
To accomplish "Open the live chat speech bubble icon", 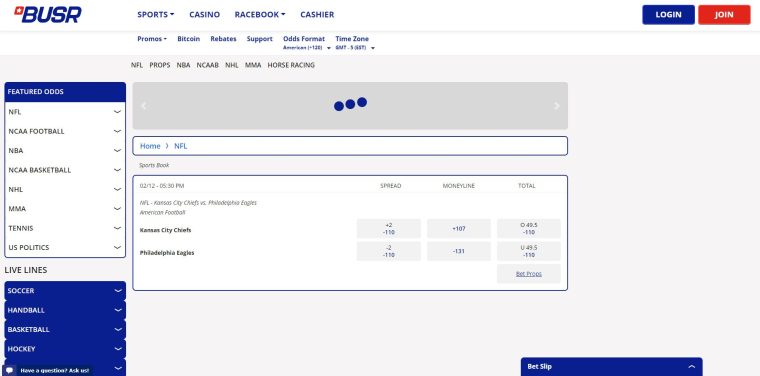I will point(9,370).
